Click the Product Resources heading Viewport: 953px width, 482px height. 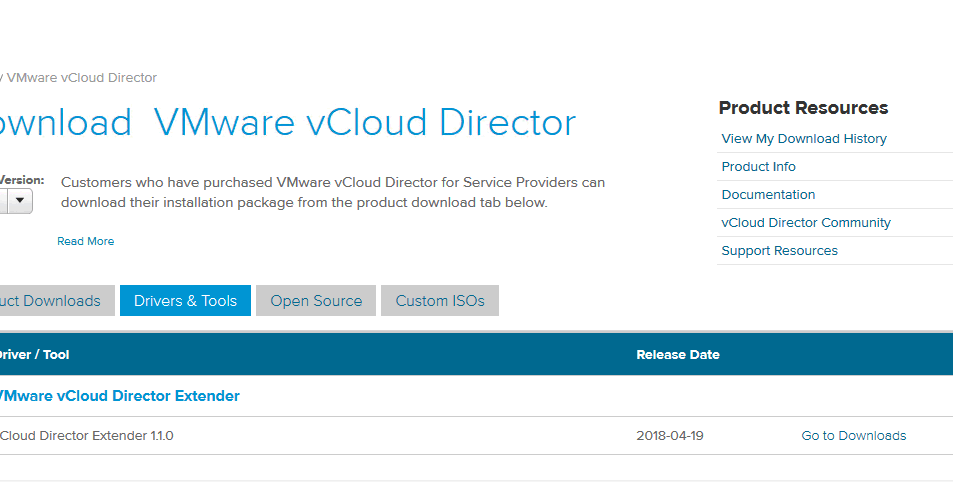click(803, 108)
